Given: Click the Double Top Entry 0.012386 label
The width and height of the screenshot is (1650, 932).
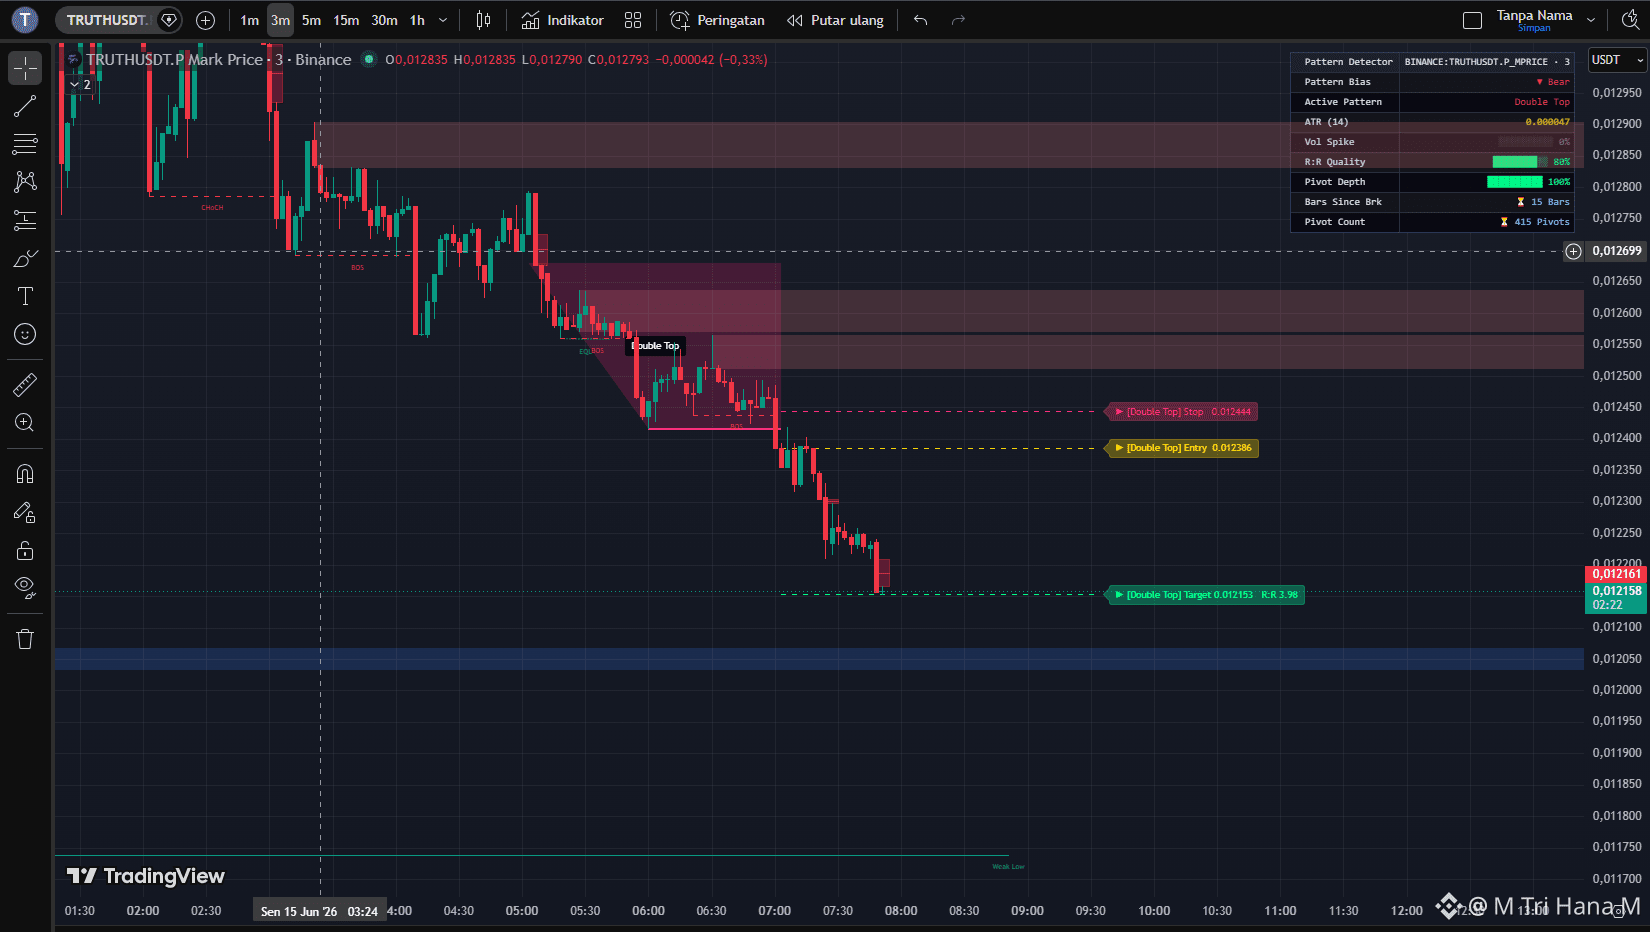Looking at the screenshot, I should [1182, 448].
